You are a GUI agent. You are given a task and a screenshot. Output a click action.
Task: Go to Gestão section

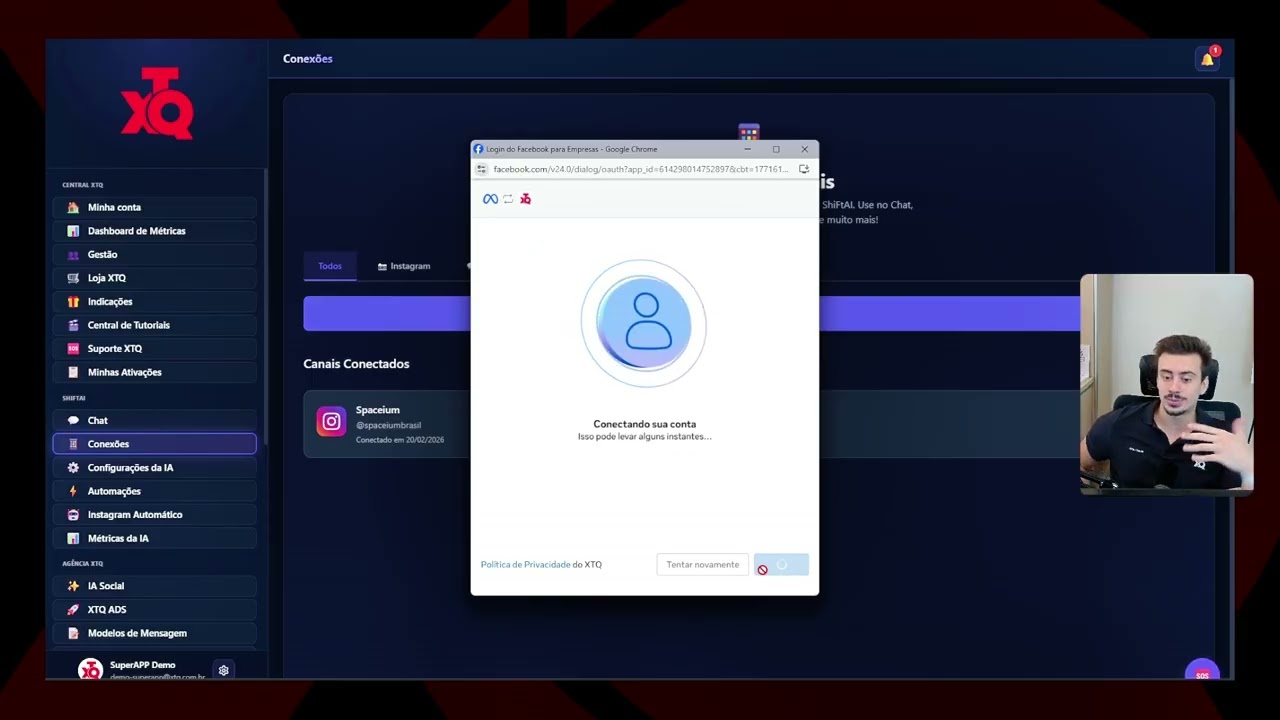(154, 254)
